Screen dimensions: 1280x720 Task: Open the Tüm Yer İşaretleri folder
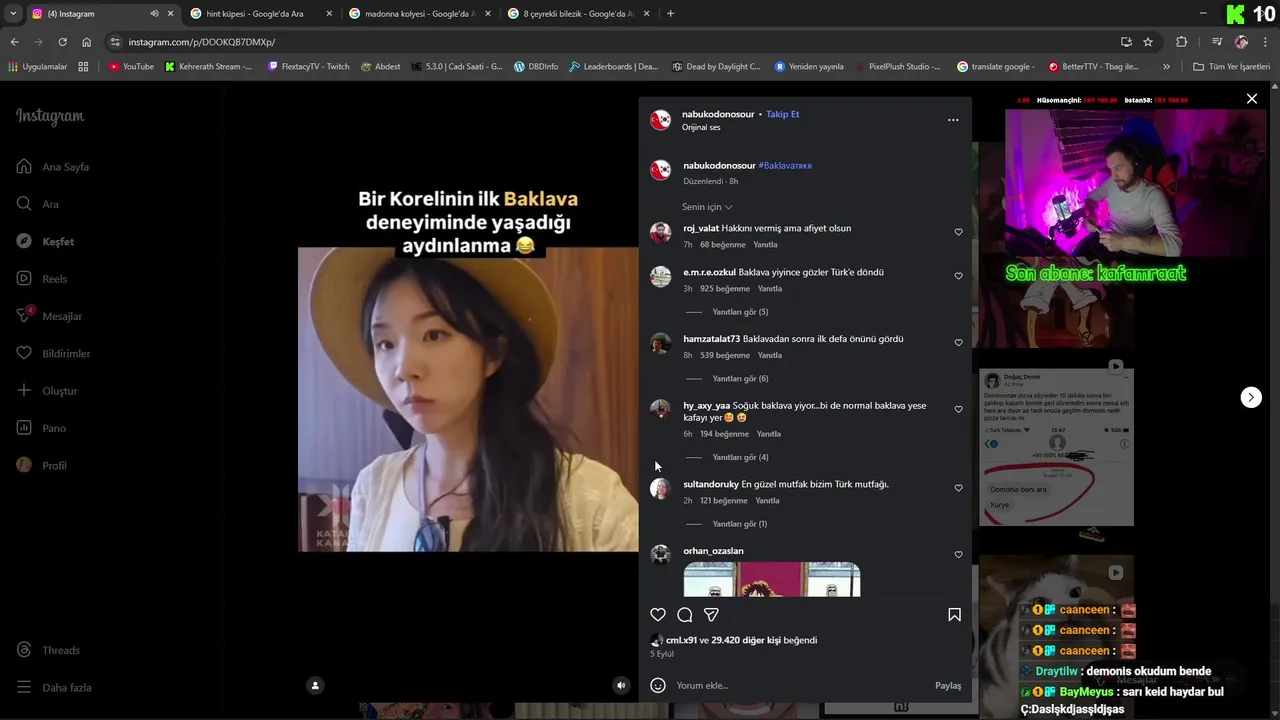point(1231,67)
